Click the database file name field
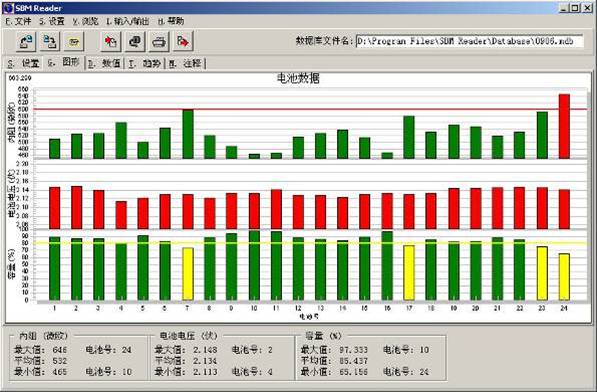Image resolution: width=597 pixels, height=392 pixels. (469, 41)
